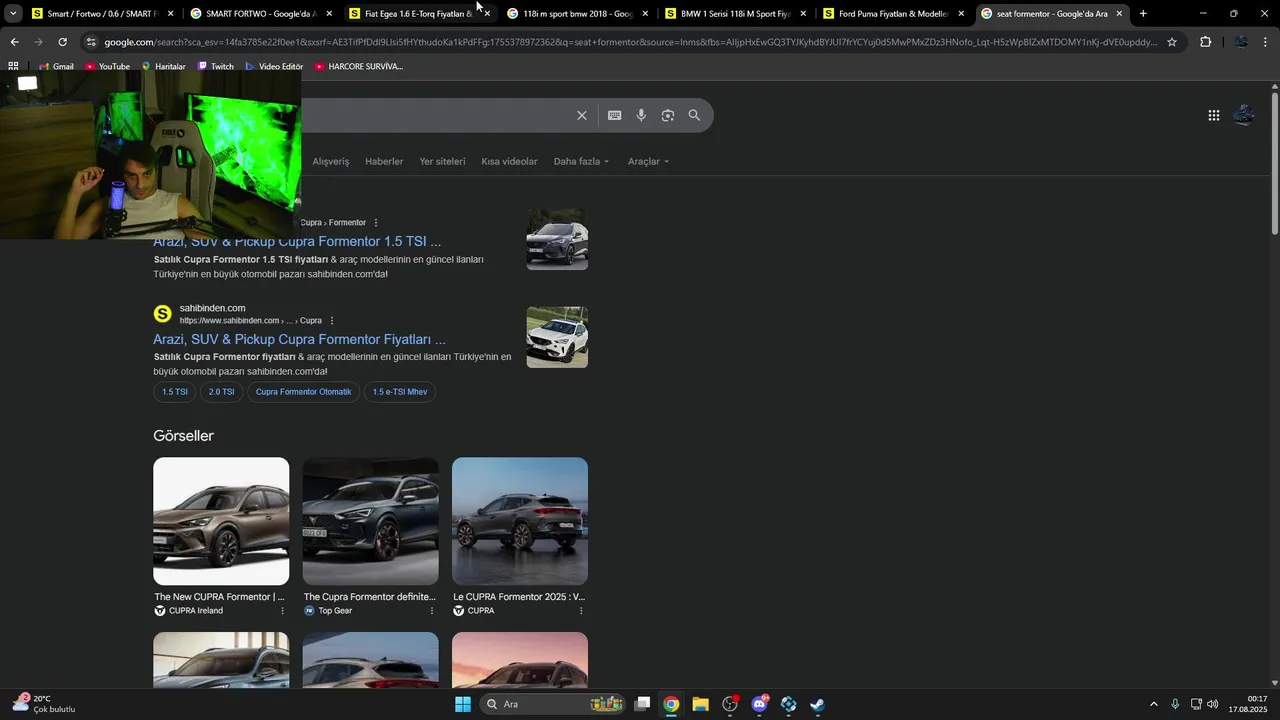
Task: Open the tab search dropdown
Action: point(13,14)
